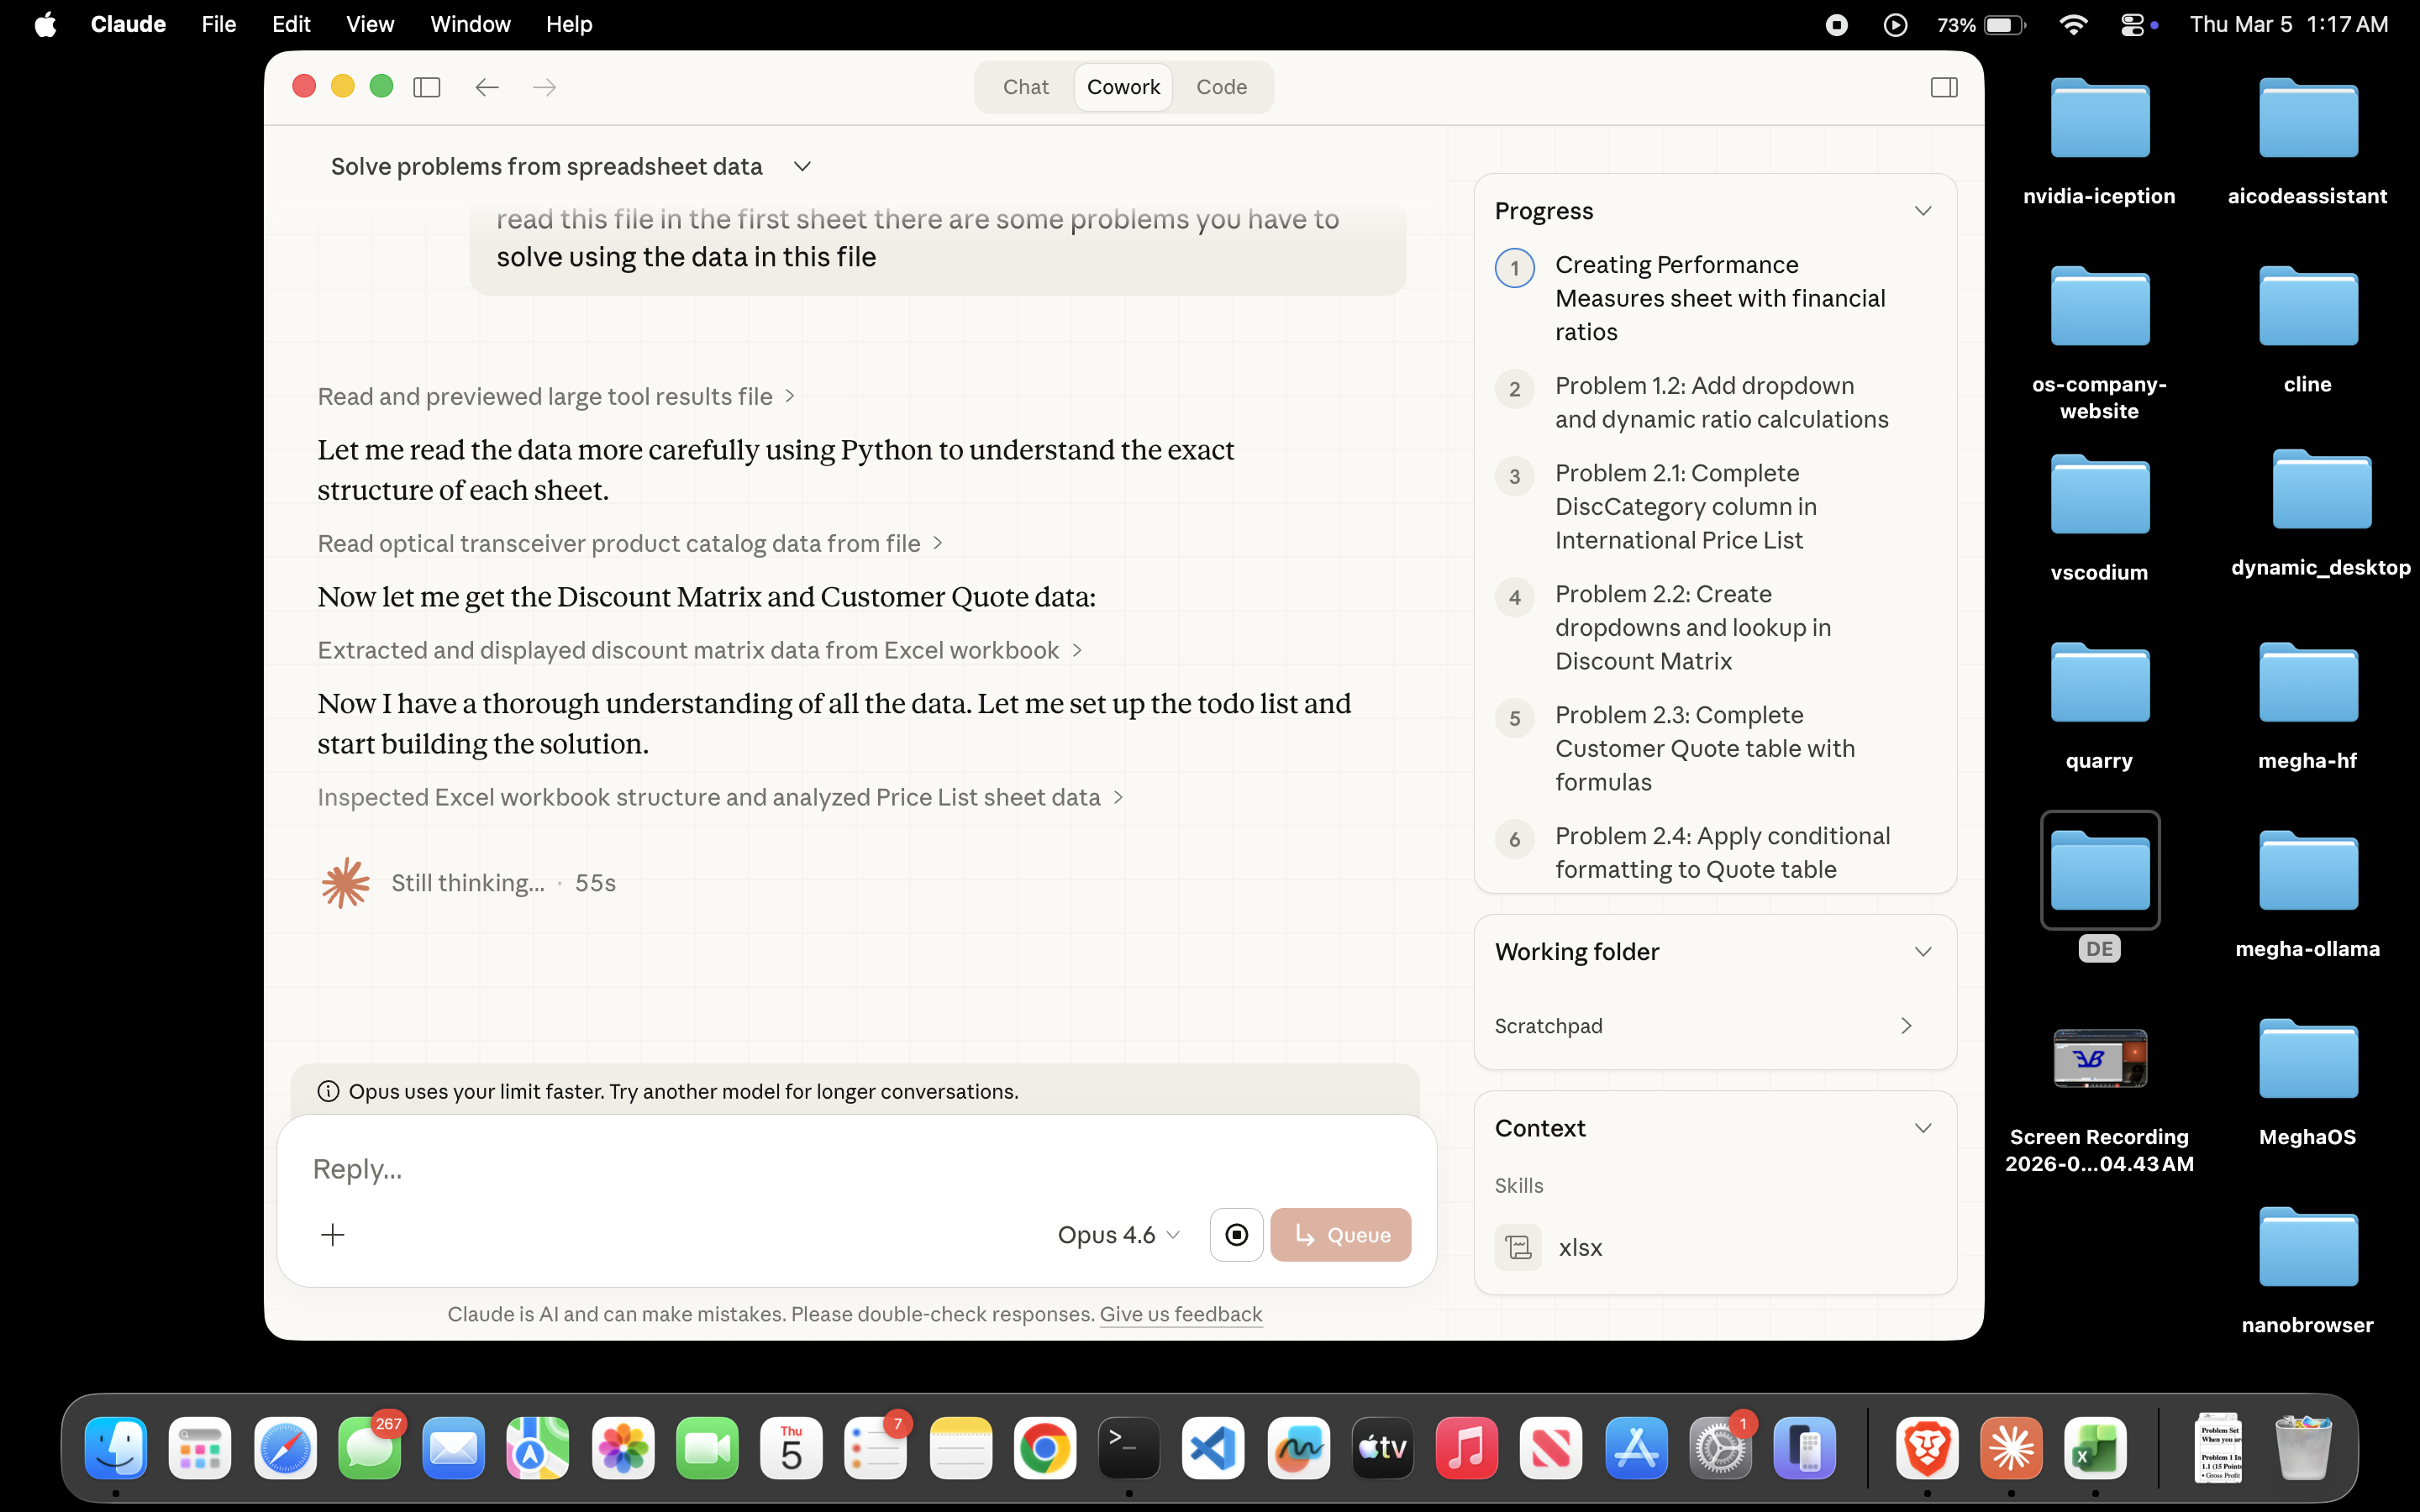Open Reminders in the dock
Screen dimensions: 2420x1512
click(876, 1448)
